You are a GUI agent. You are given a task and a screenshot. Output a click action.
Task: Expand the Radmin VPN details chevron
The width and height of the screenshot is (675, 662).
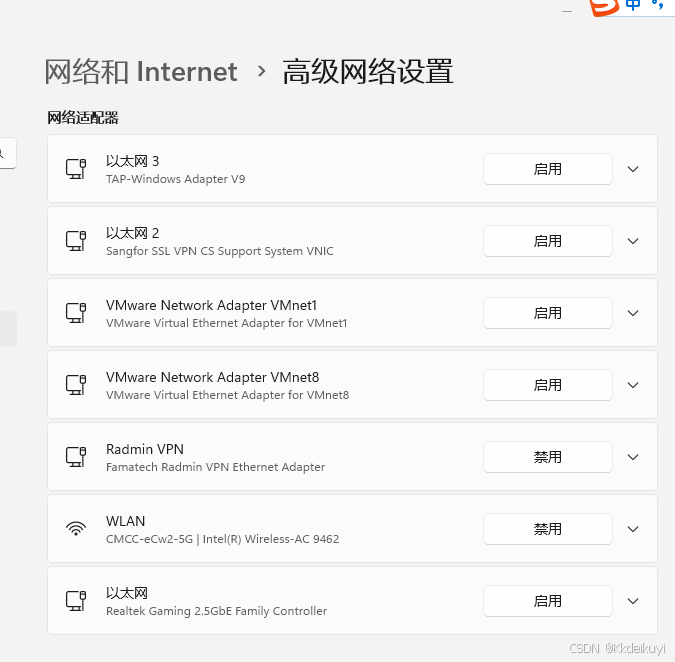tap(633, 457)
